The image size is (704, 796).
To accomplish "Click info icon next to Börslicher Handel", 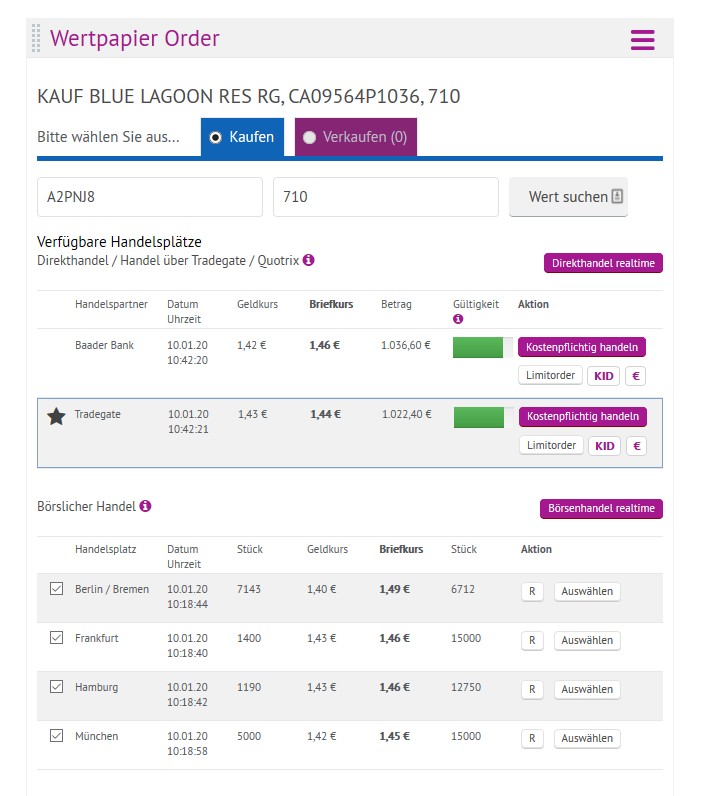I will point(145,507).
